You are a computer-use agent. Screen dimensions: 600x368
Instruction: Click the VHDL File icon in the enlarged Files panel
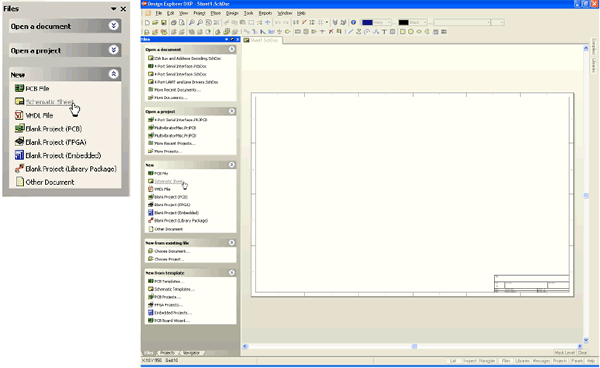(x=19, y=115)
